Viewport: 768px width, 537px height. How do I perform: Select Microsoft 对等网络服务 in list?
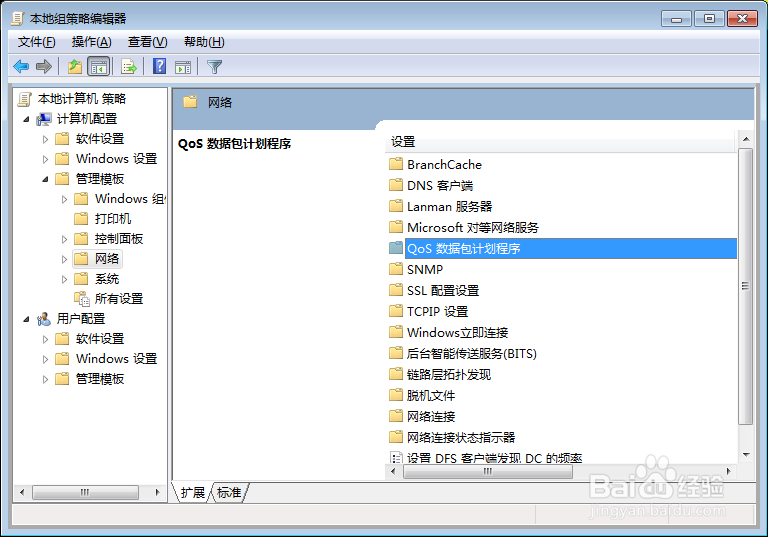coord(473,227)
